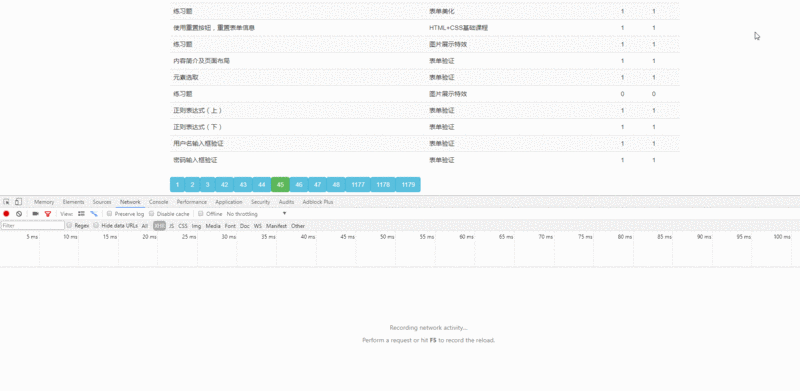
Task: Filter requests by Font type
Action: [231, 226]
